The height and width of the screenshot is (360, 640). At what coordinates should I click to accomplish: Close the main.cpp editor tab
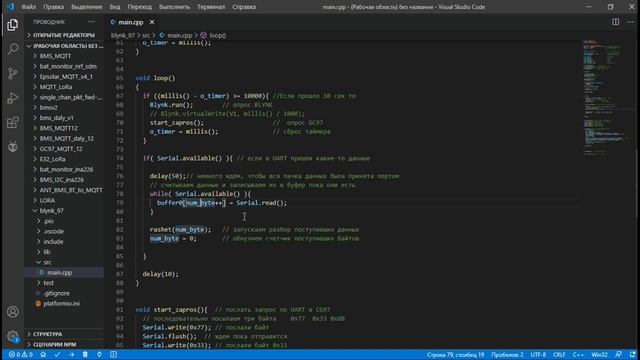coord(152,22)
